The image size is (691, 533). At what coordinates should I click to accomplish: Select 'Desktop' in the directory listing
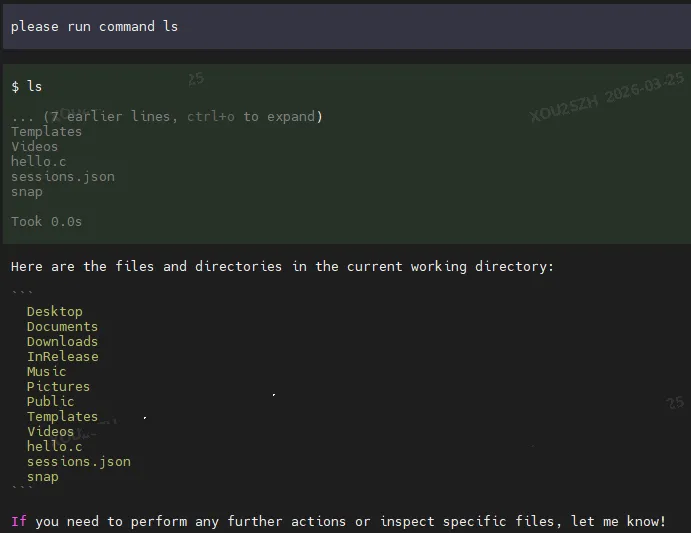pos(55,312)
